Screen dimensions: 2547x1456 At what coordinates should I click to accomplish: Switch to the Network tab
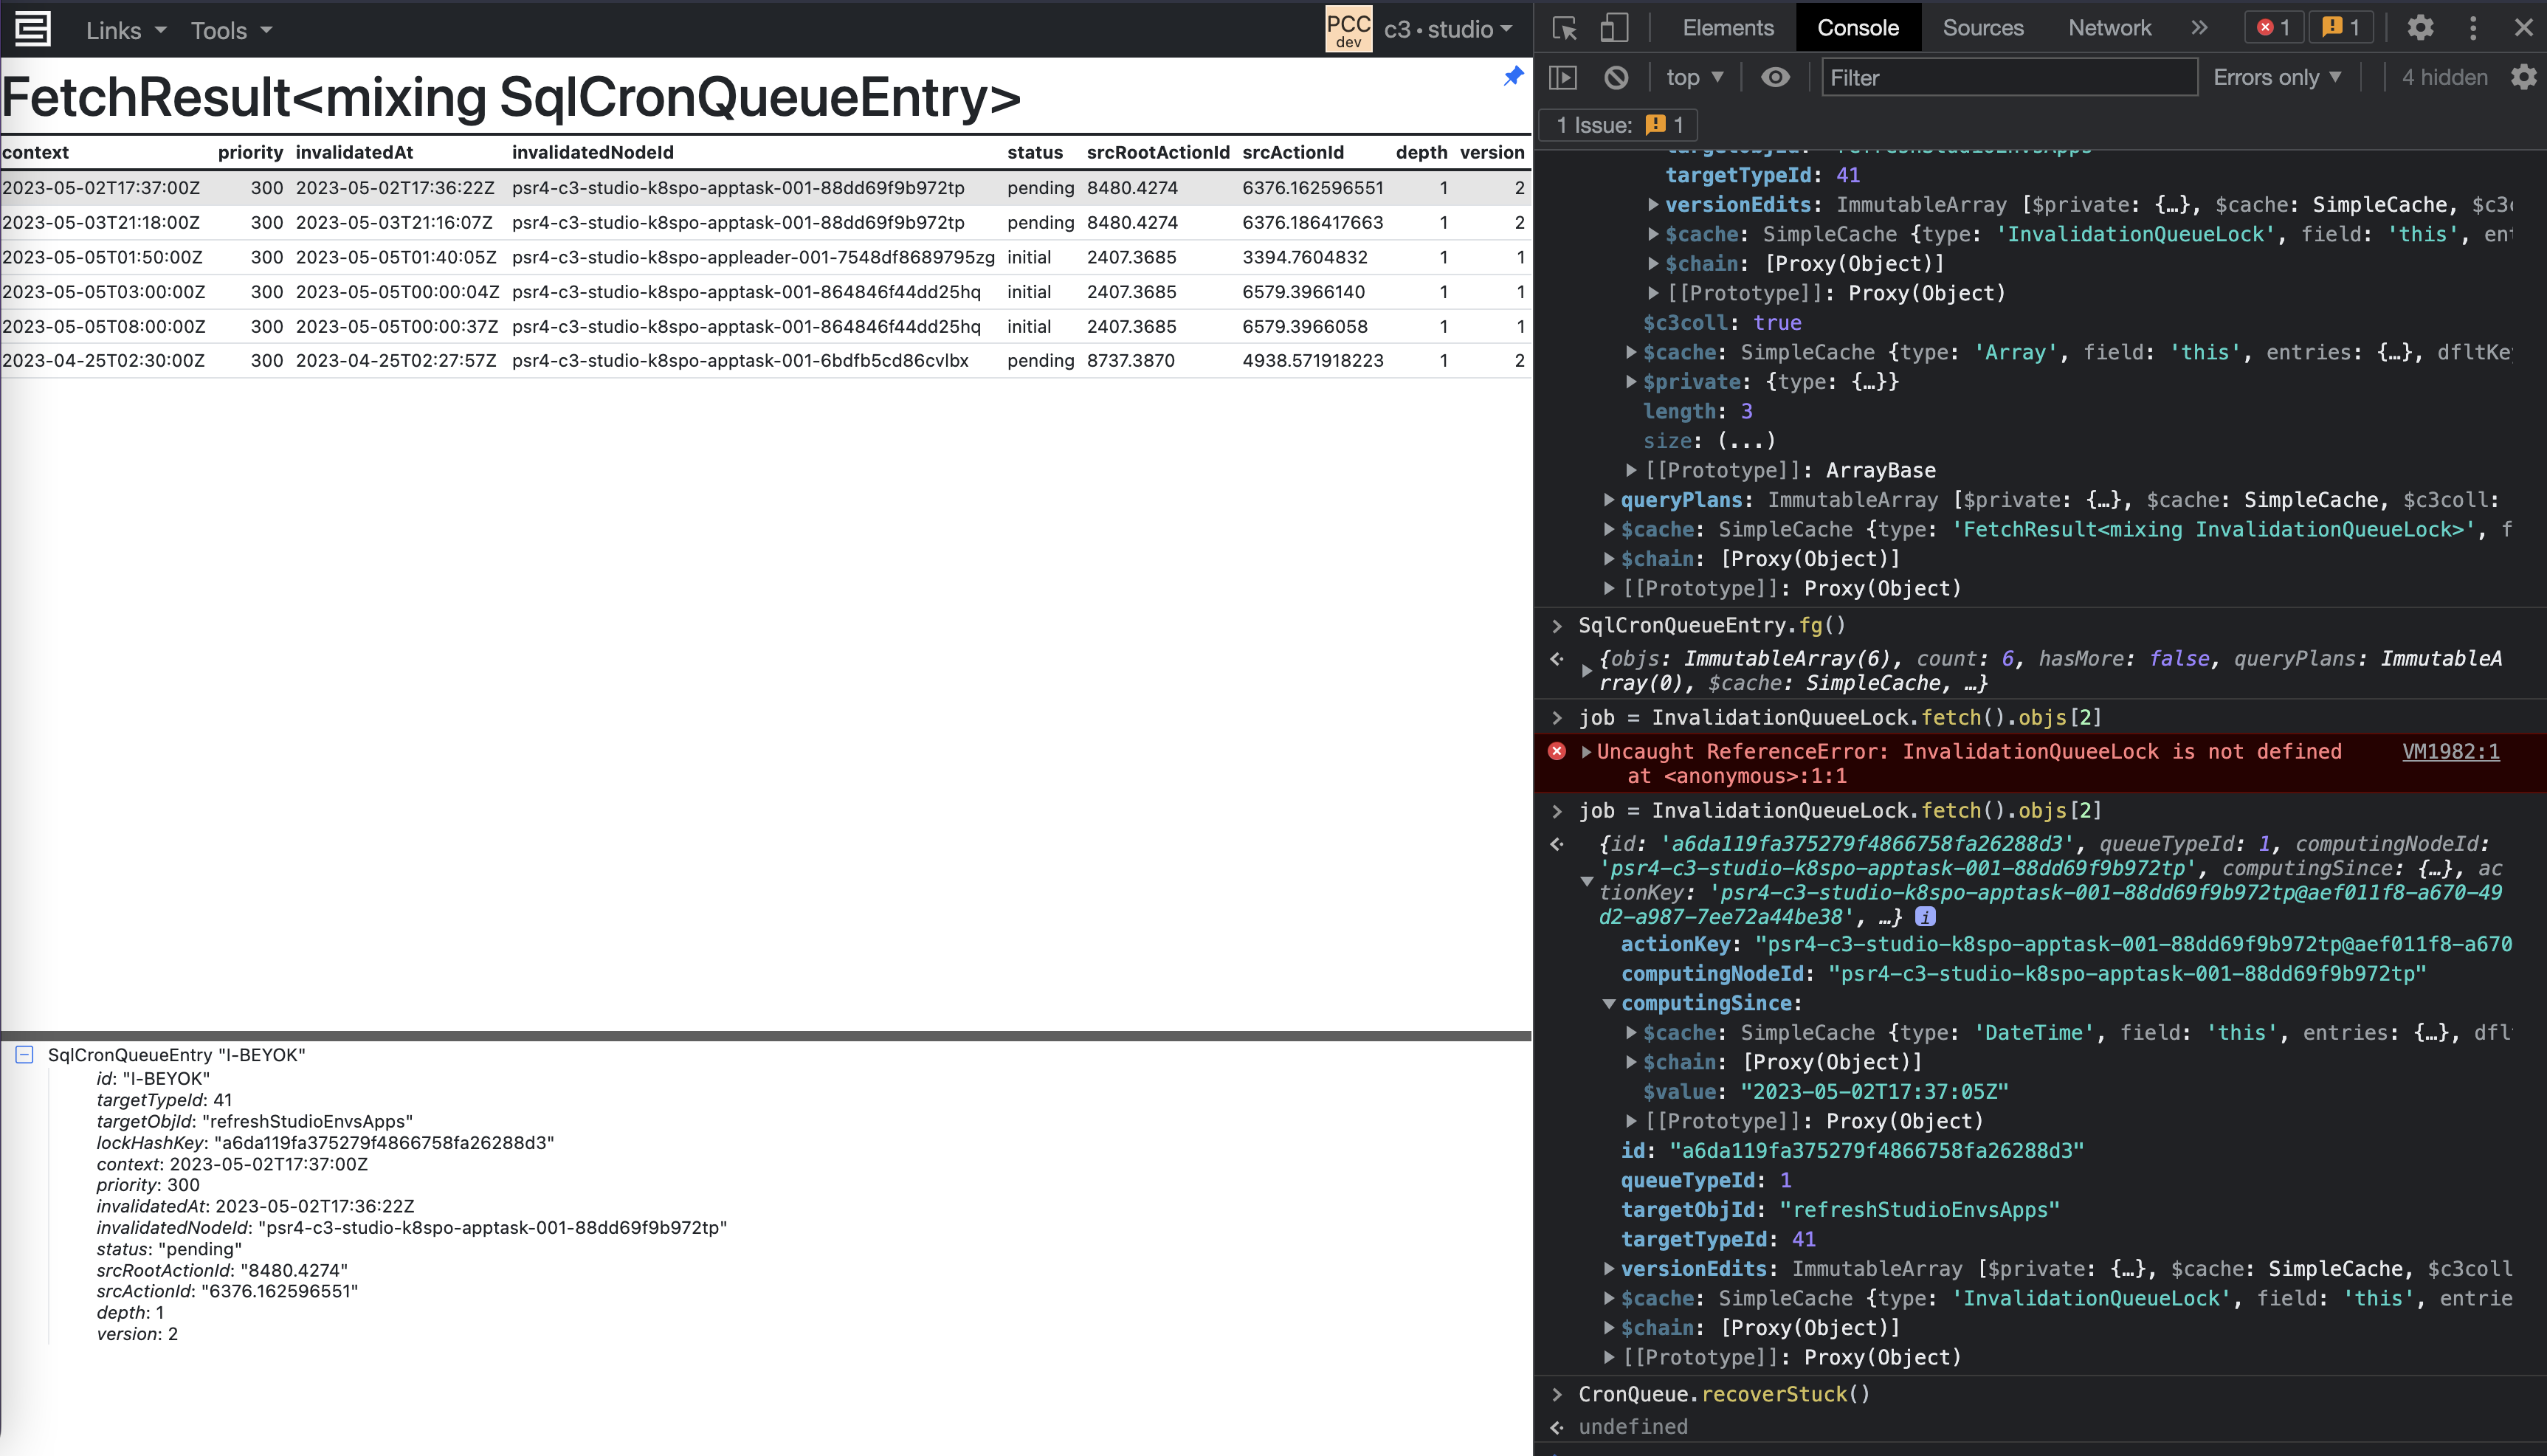[x=2109, y=28]
